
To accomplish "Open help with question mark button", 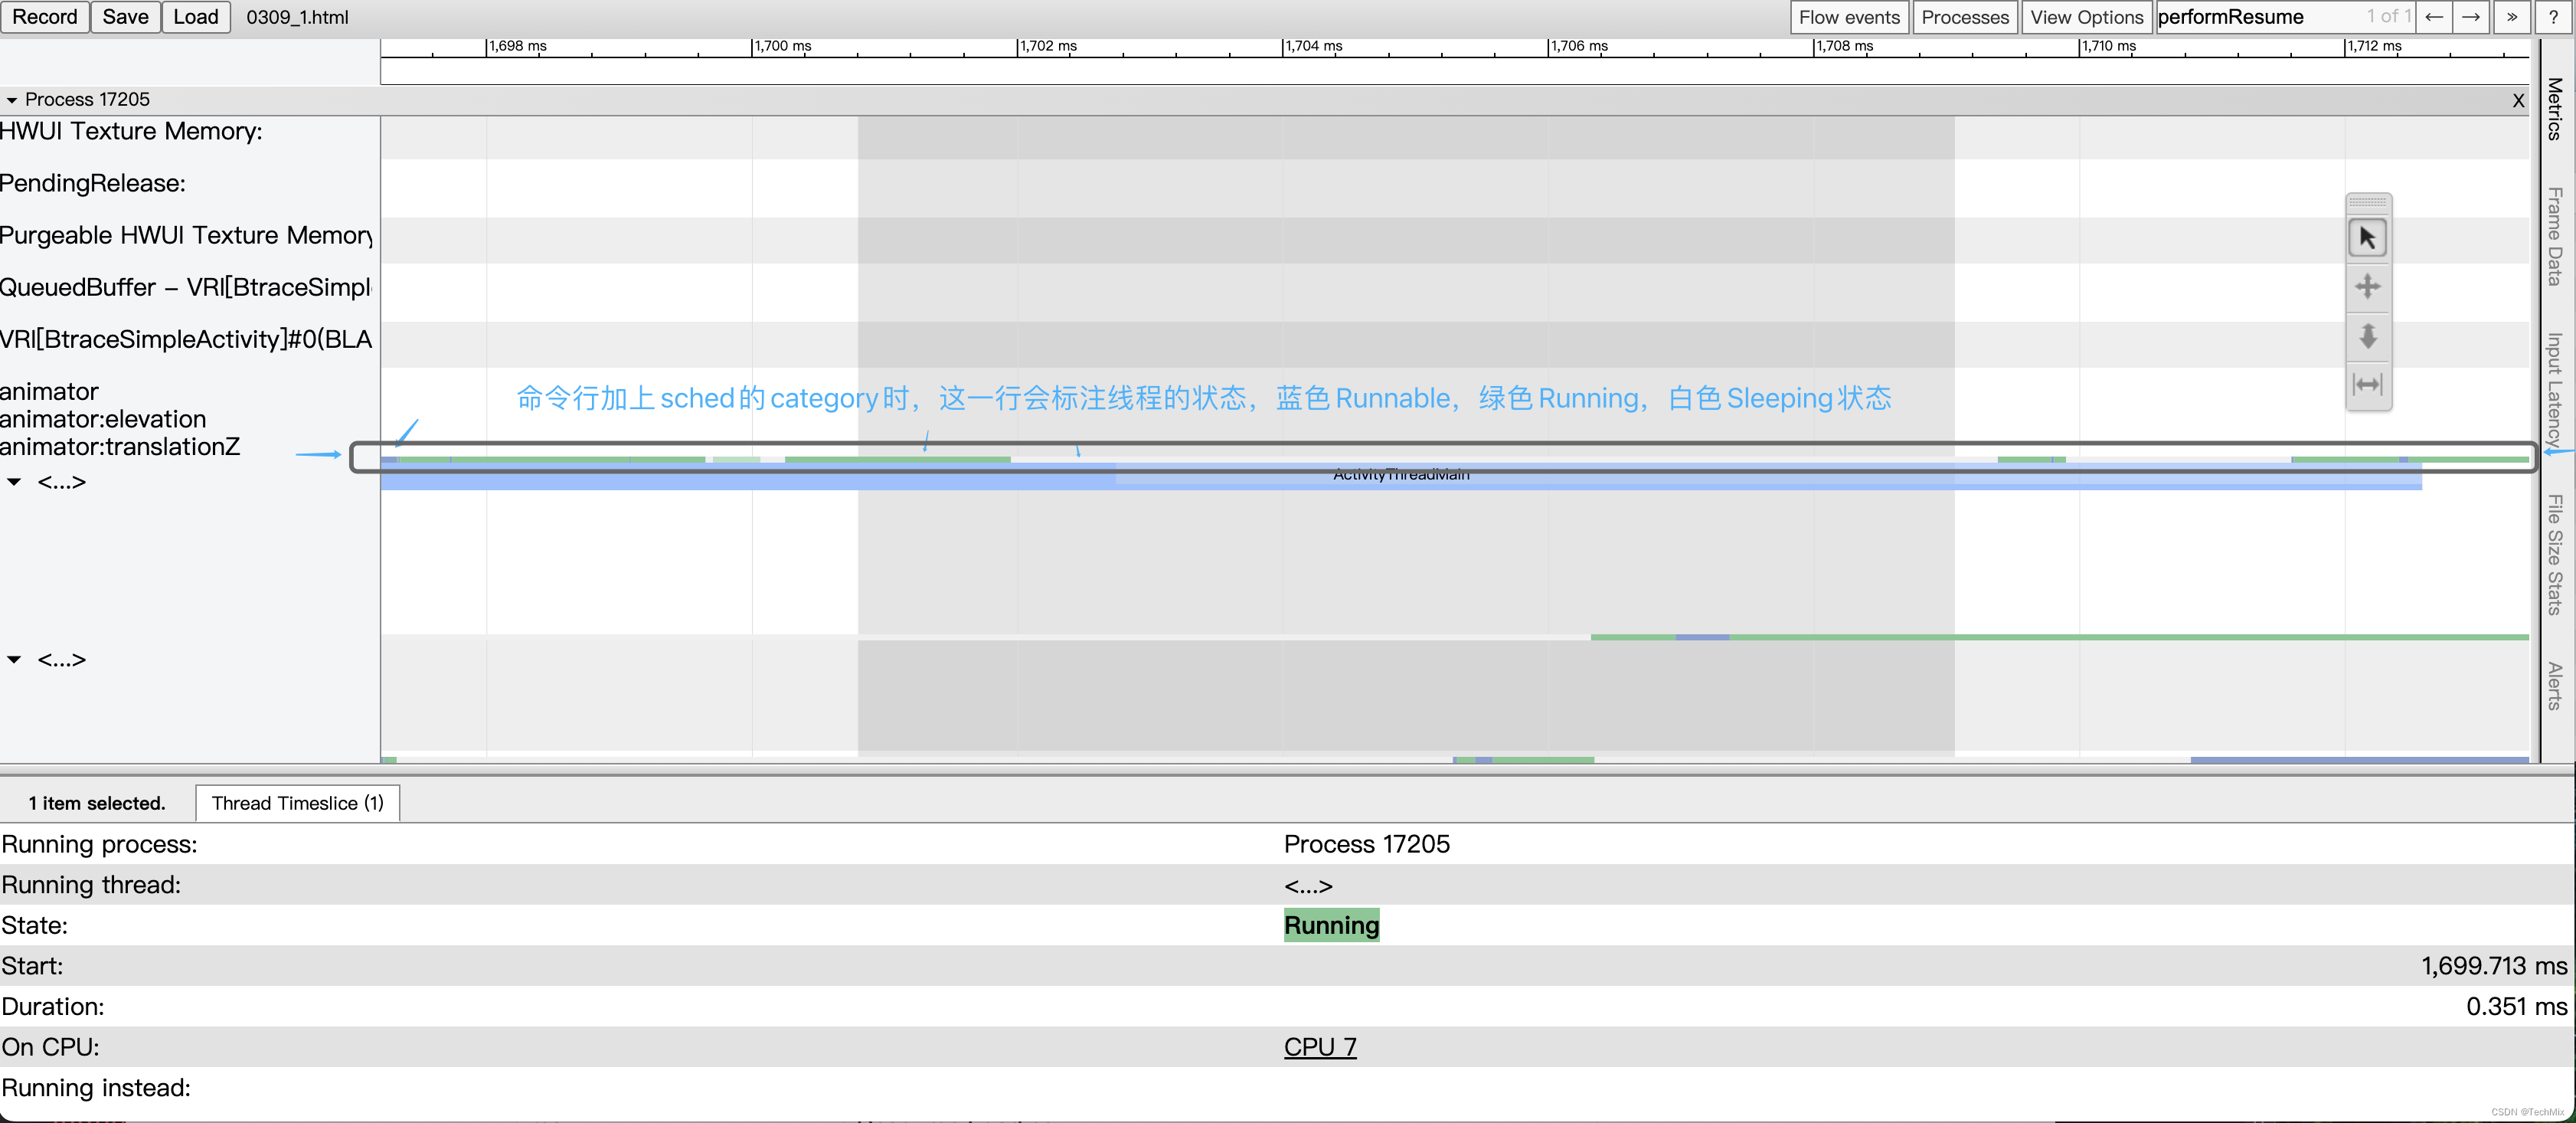I will coord(2554,17).
